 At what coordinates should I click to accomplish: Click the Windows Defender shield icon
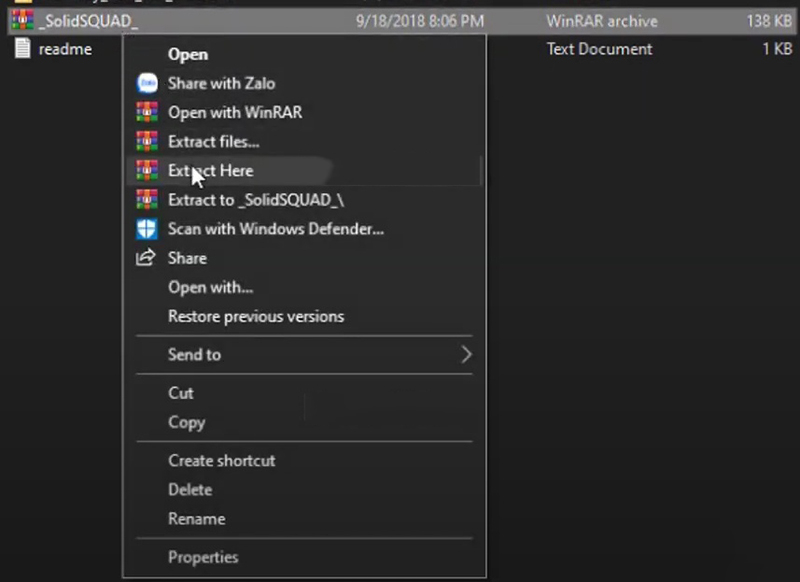click(147, 229)
